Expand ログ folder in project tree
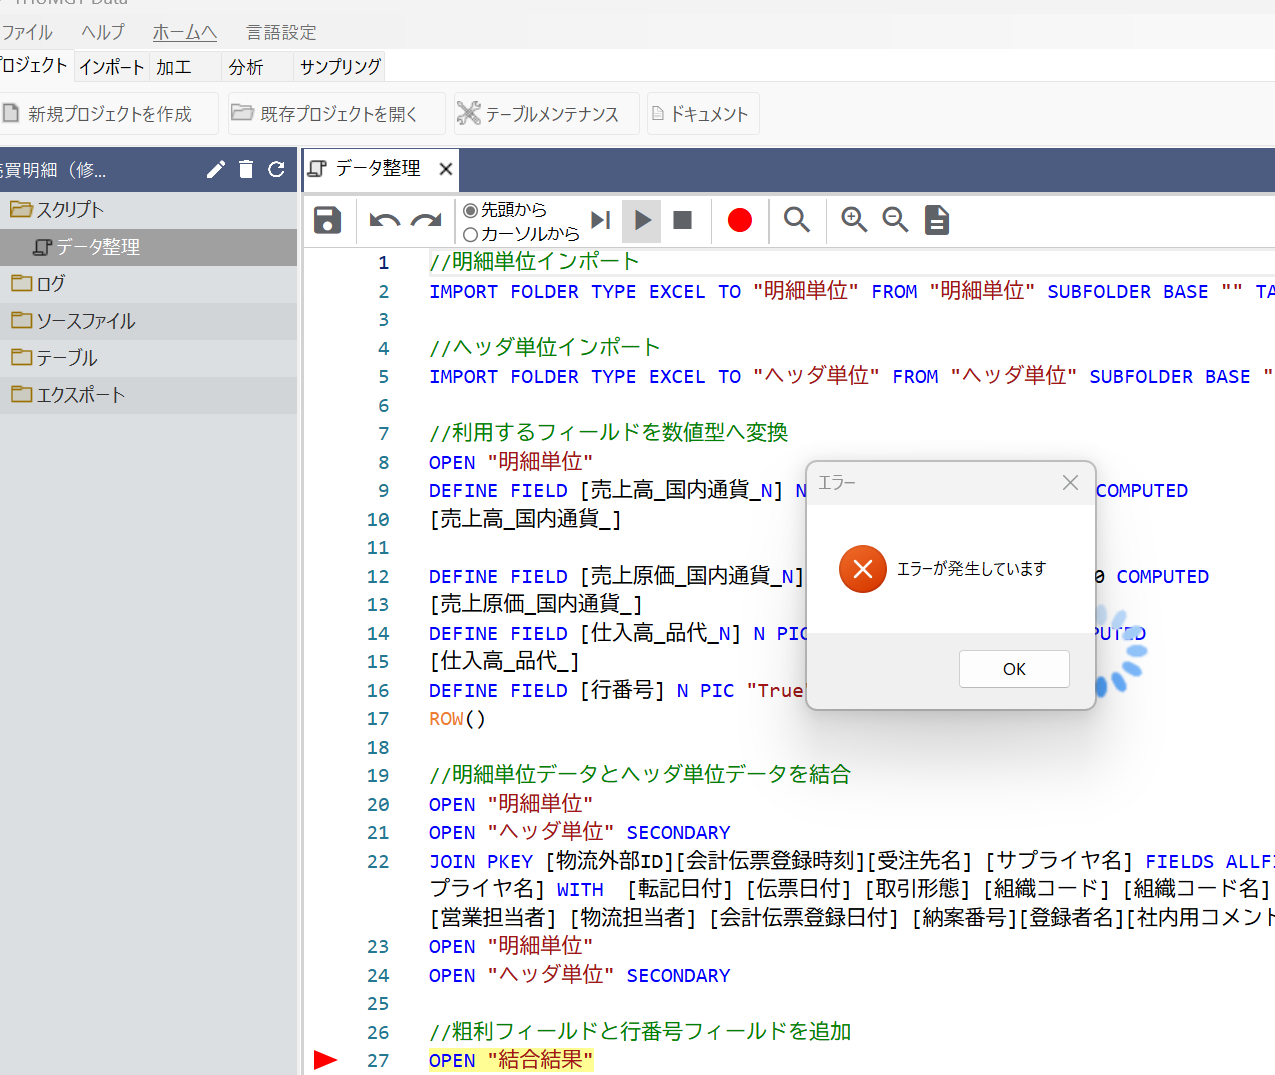 pos(148,284)
